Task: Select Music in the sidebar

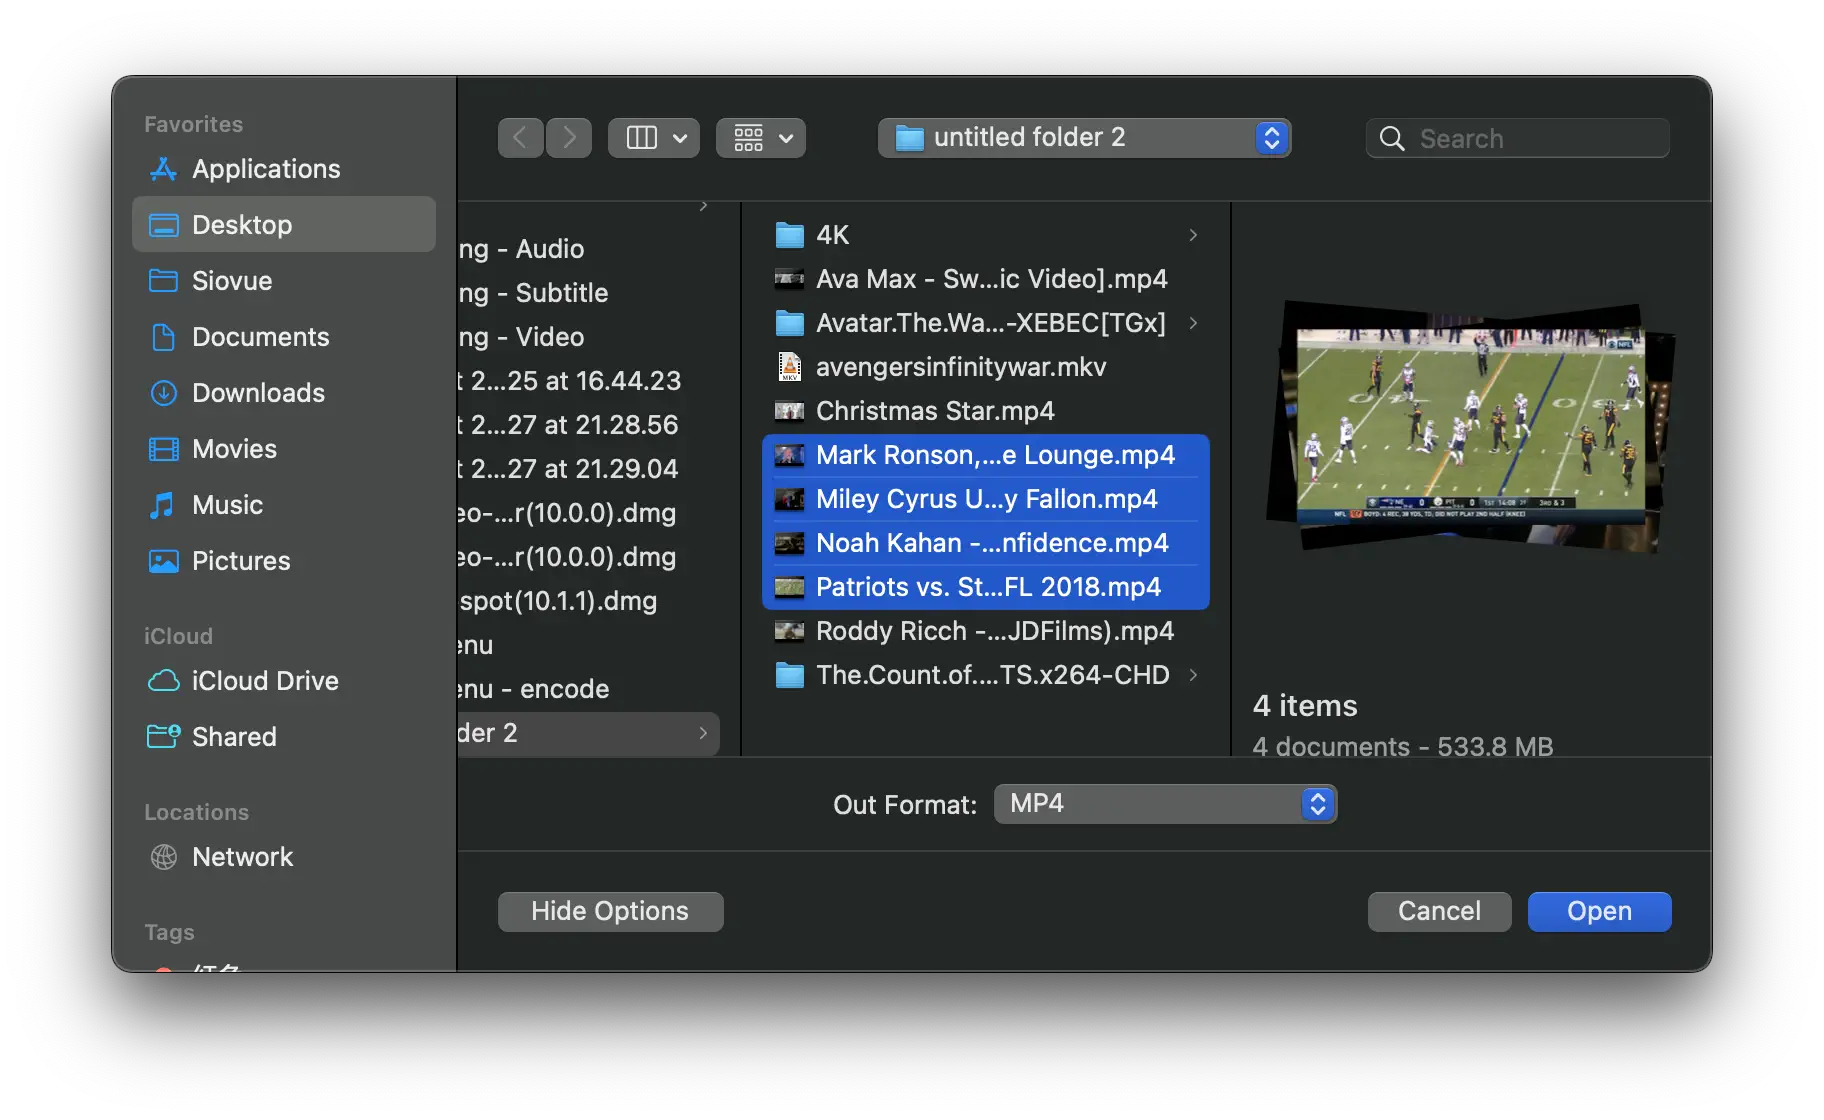Action: coord(284,505)
